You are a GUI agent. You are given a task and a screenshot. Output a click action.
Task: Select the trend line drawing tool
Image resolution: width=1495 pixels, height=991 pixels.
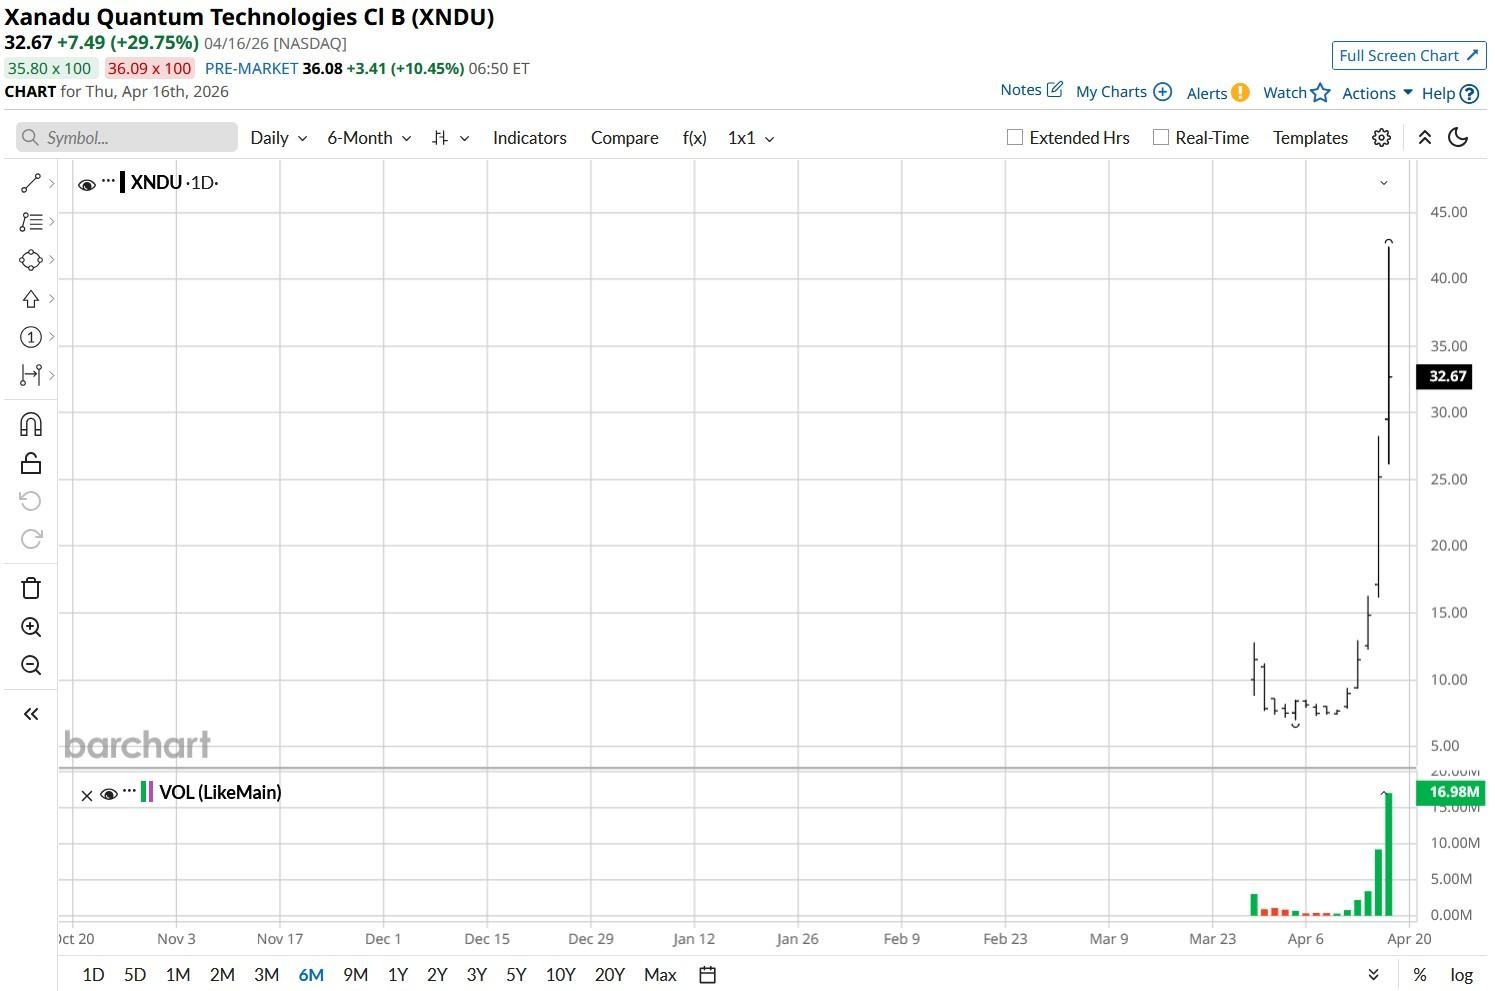31,183
